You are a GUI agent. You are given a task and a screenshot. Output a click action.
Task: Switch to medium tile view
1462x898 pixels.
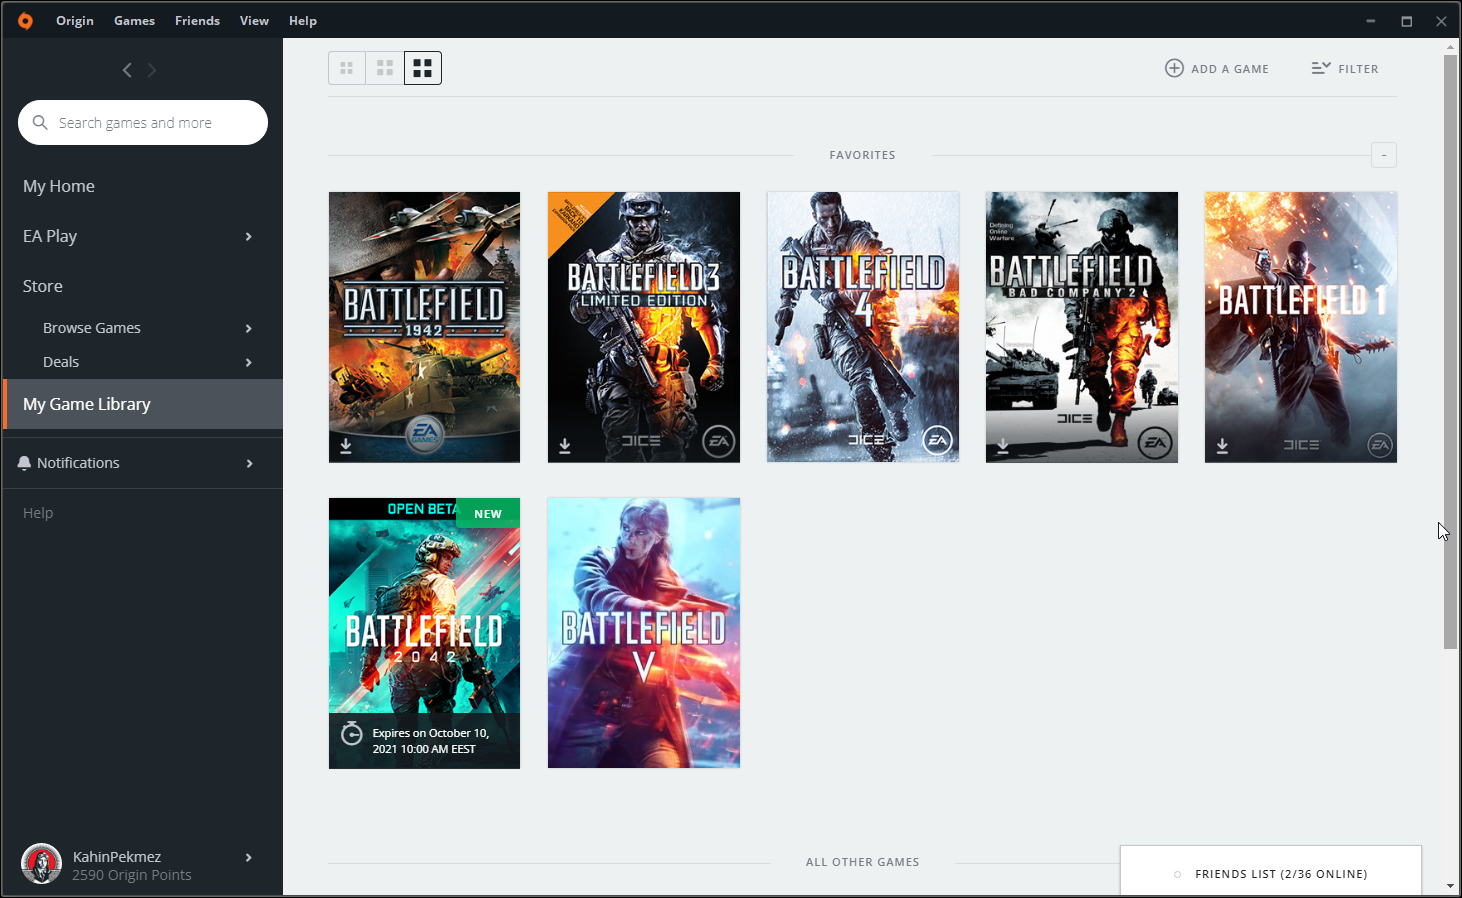(x=385, y=68)
